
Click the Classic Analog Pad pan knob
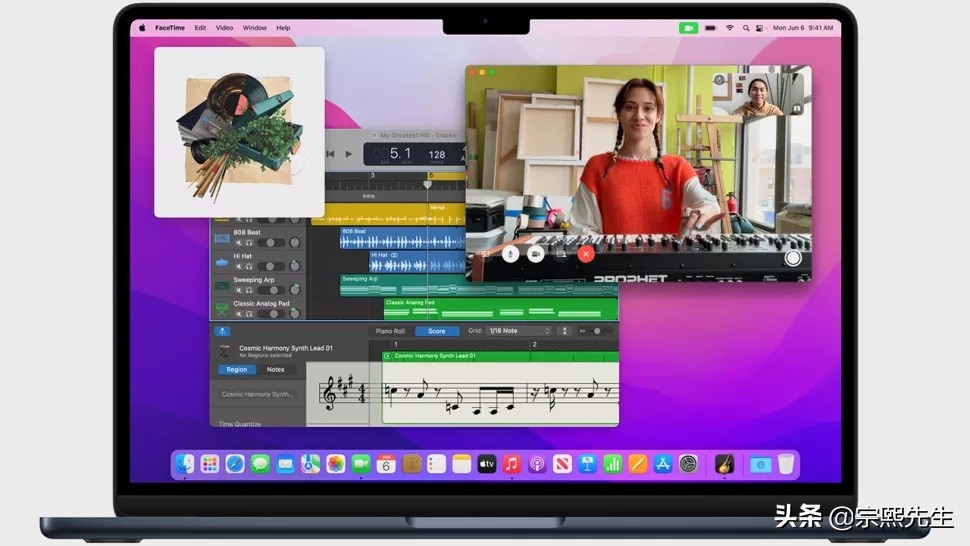(295, 314)
